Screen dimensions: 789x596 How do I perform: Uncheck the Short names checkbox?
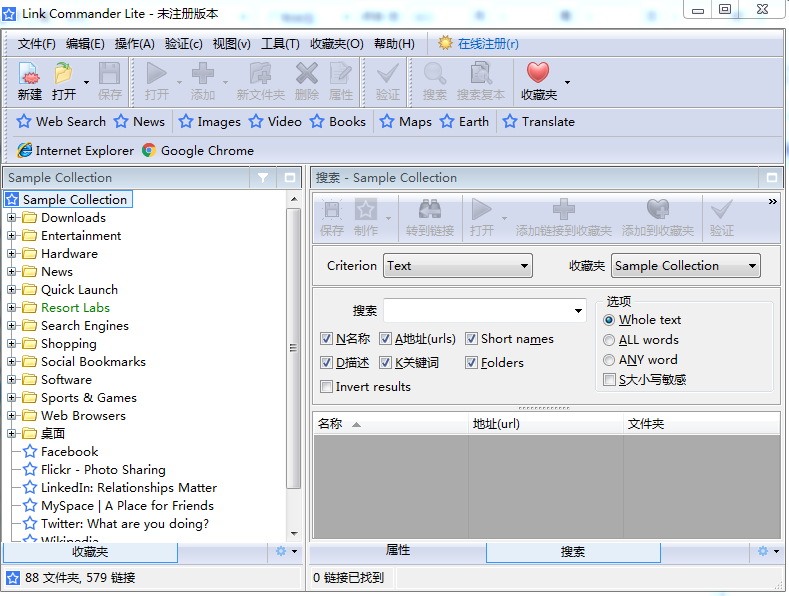[x=471, y=339]
